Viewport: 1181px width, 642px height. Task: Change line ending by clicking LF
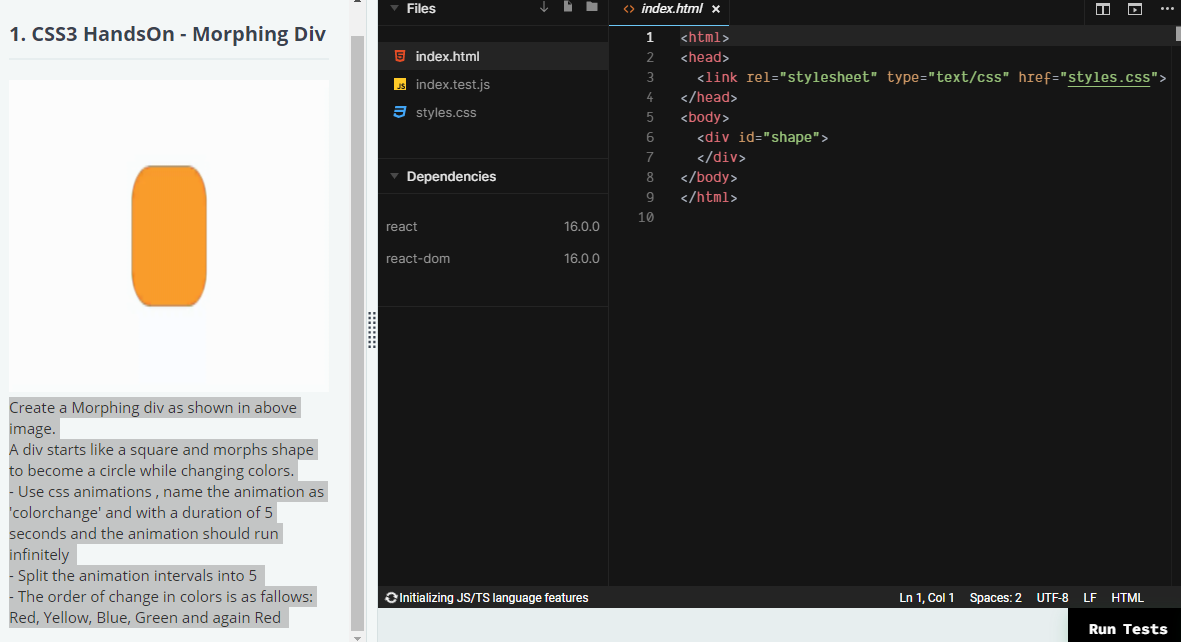[1090, 597]
